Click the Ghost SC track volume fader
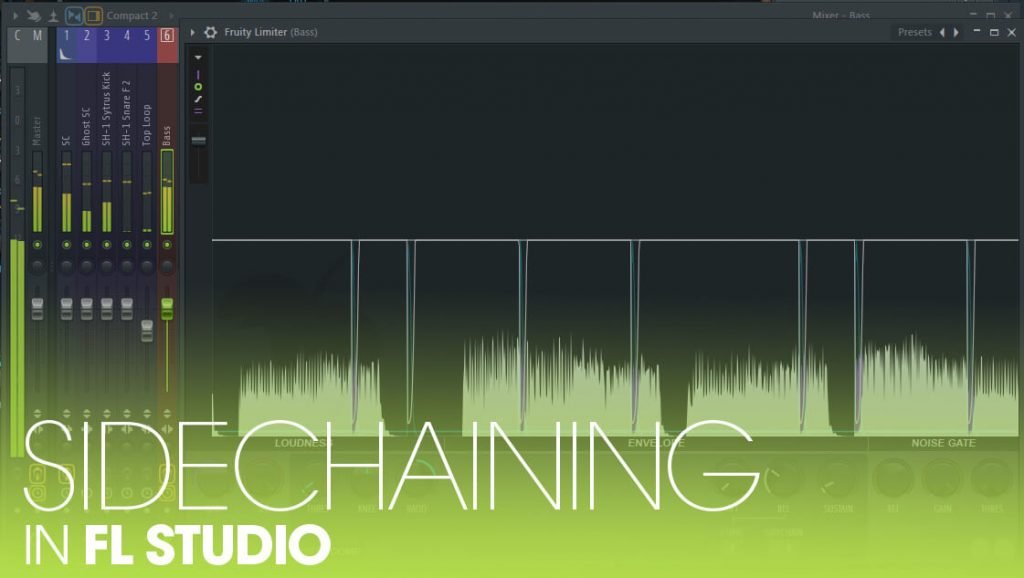1024x578 pixels. pos(86,309)
